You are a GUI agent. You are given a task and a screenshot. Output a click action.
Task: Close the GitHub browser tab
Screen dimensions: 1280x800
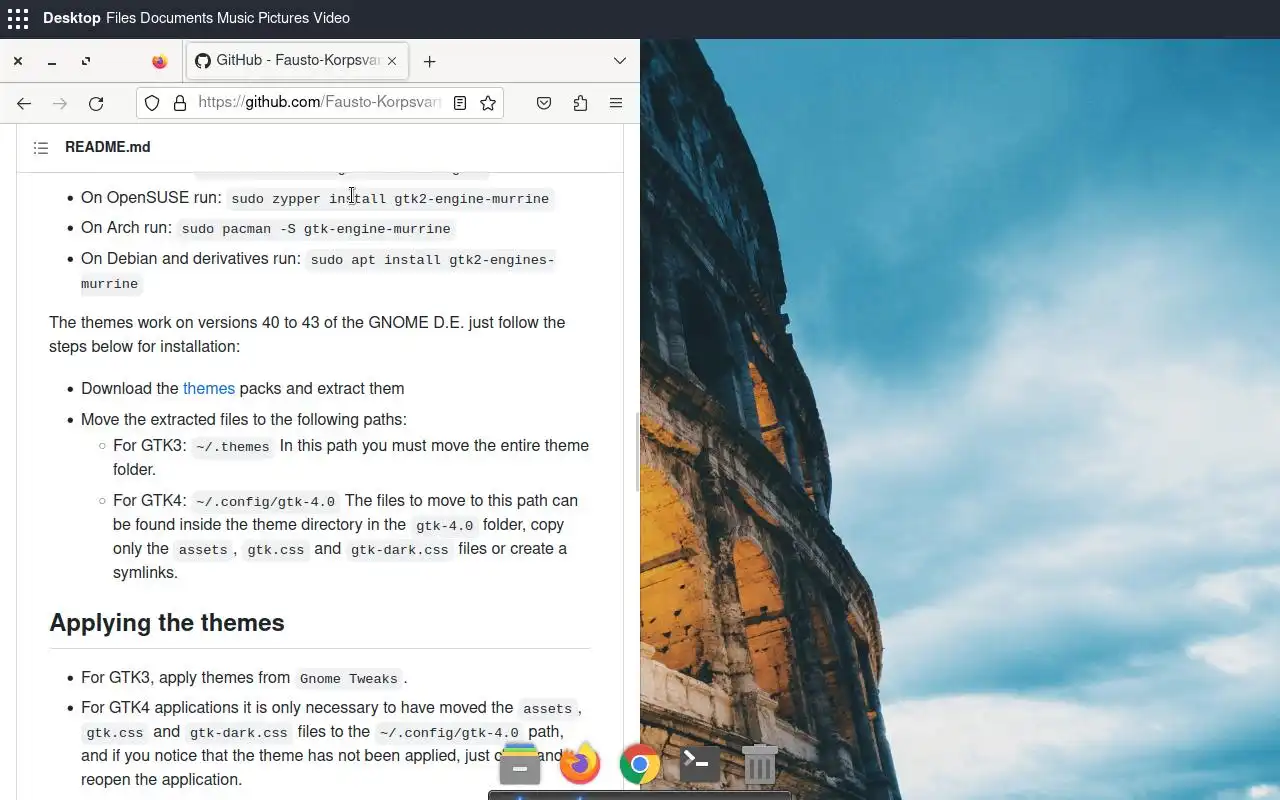(392, 61)
